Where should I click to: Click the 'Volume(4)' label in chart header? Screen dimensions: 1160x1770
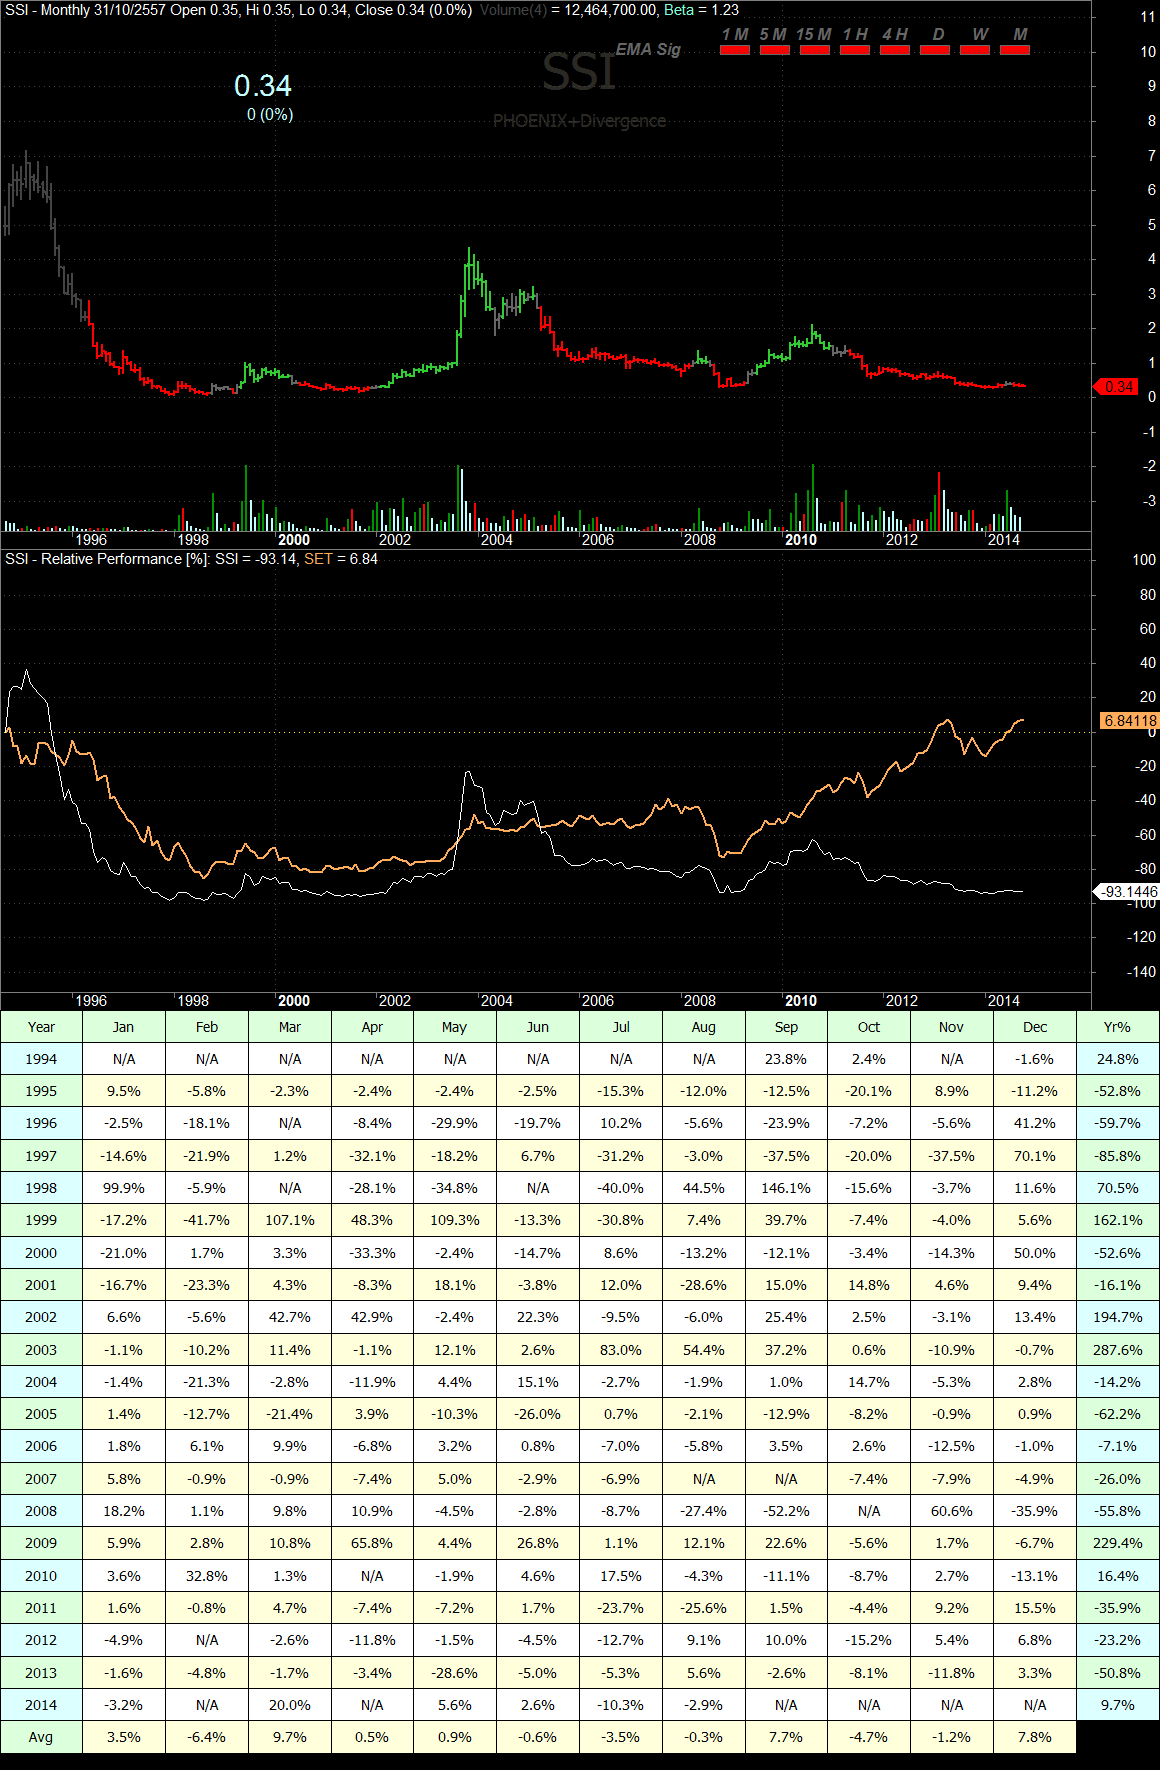click(513, 10)
